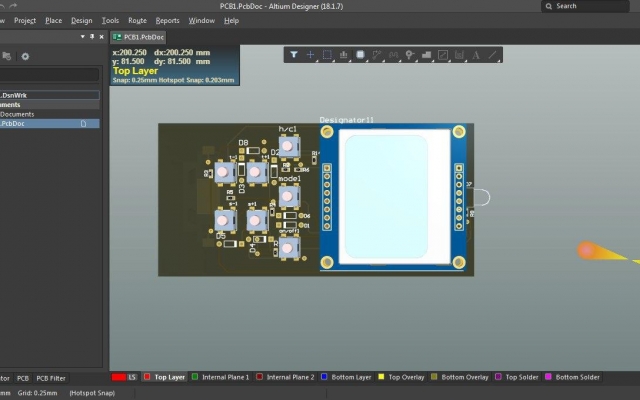
Task: Open the Project menu
Action: [x=25, y=20]
